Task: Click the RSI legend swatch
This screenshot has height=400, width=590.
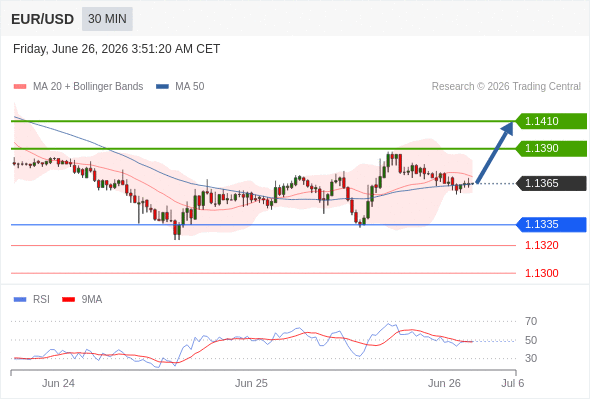Action: tap(20, 300)
